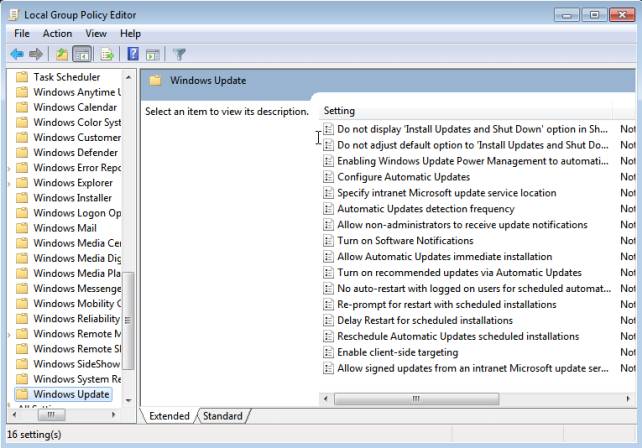Expand the Windows Explorer tree node
This screenshot has width=642, height=448.
pyautogui.click(x=9, y=183)
